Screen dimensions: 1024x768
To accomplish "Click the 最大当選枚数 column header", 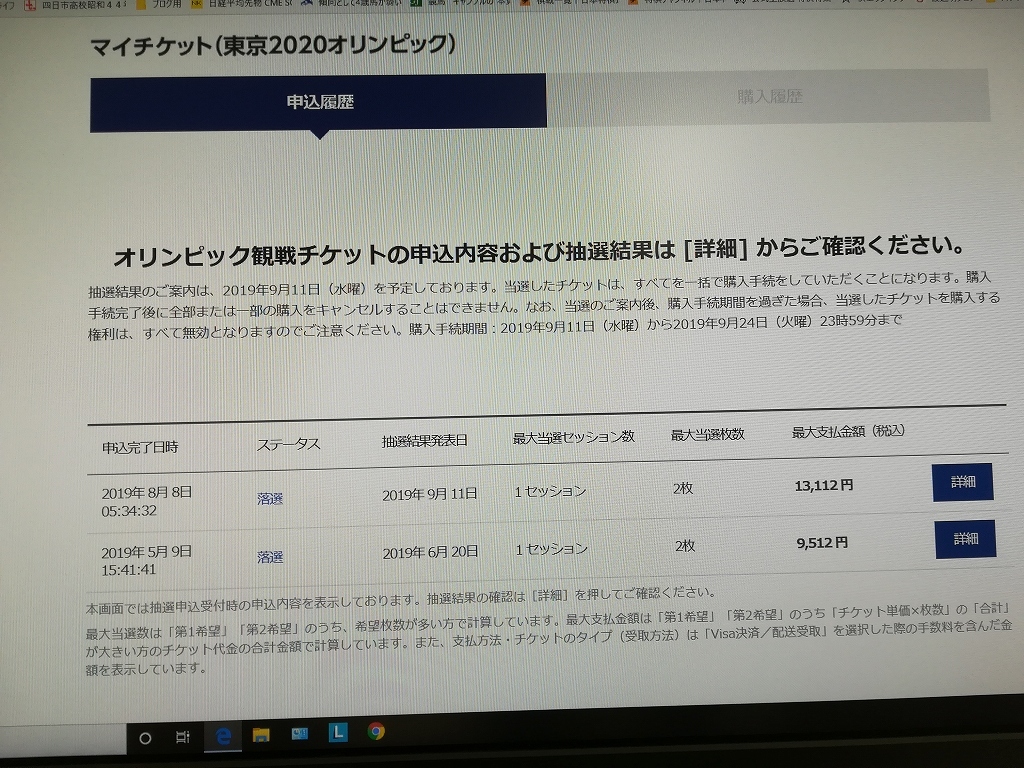I will pyautogui.click(x=707, y=434).
